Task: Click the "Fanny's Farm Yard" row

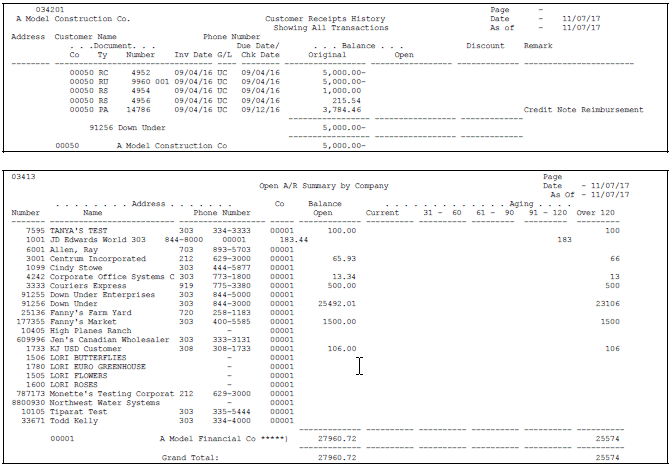Action: (x=90, y=313)
